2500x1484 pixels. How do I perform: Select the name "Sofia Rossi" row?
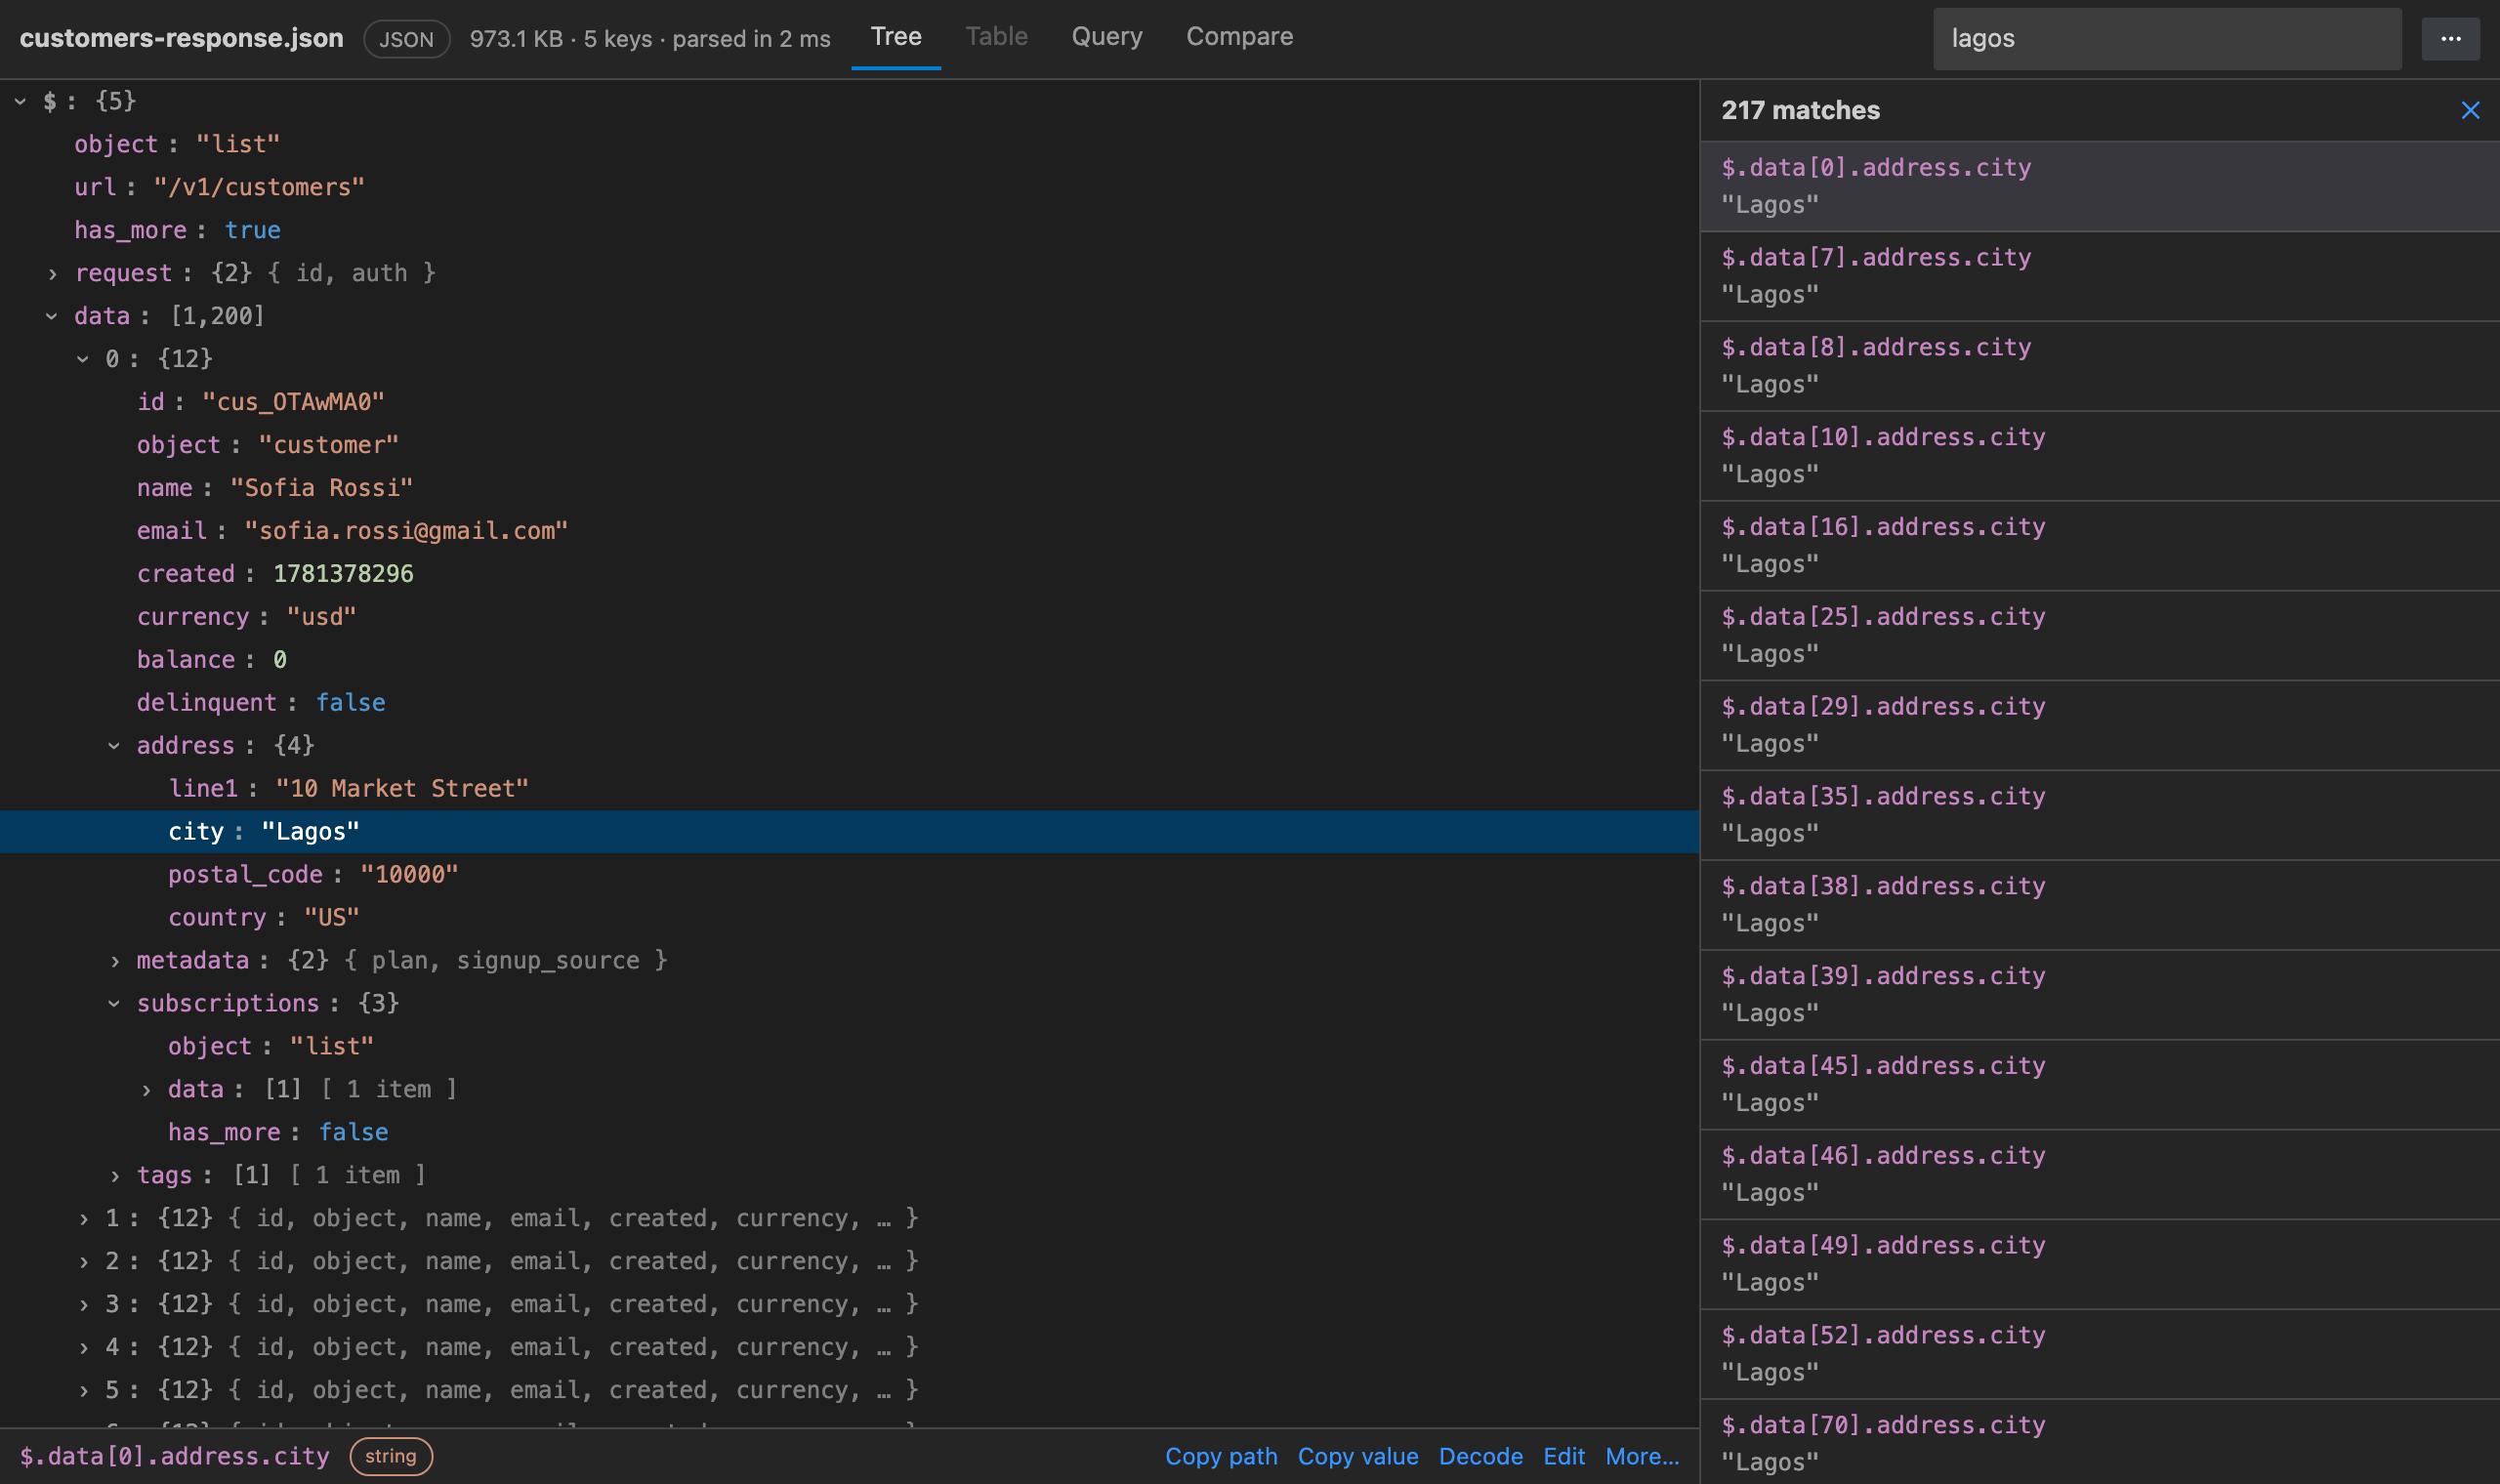click(850, 488)
